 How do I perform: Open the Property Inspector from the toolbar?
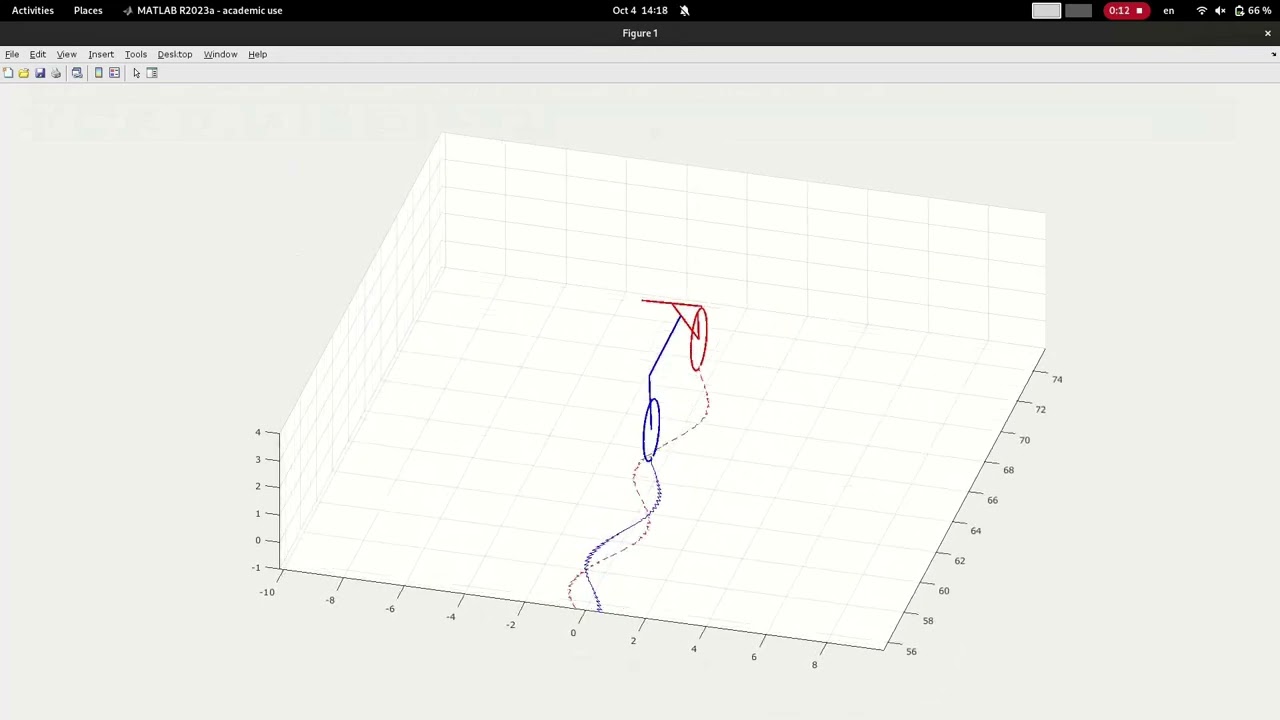pyautogui.click(x=152, y=73)
